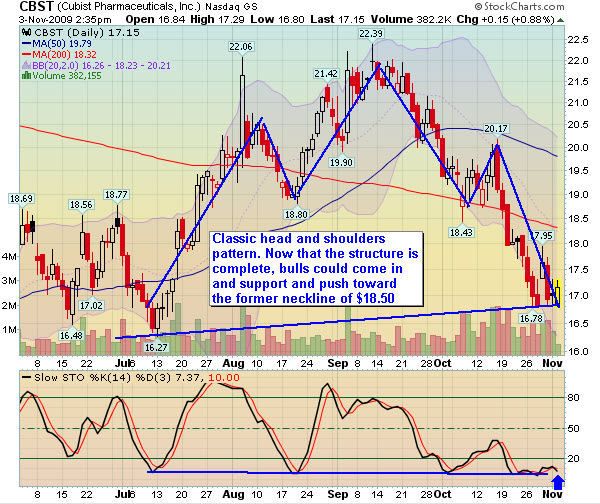600x504 pixels.
Task: Click the Low 16.80 value
Action: coord(277,19)
